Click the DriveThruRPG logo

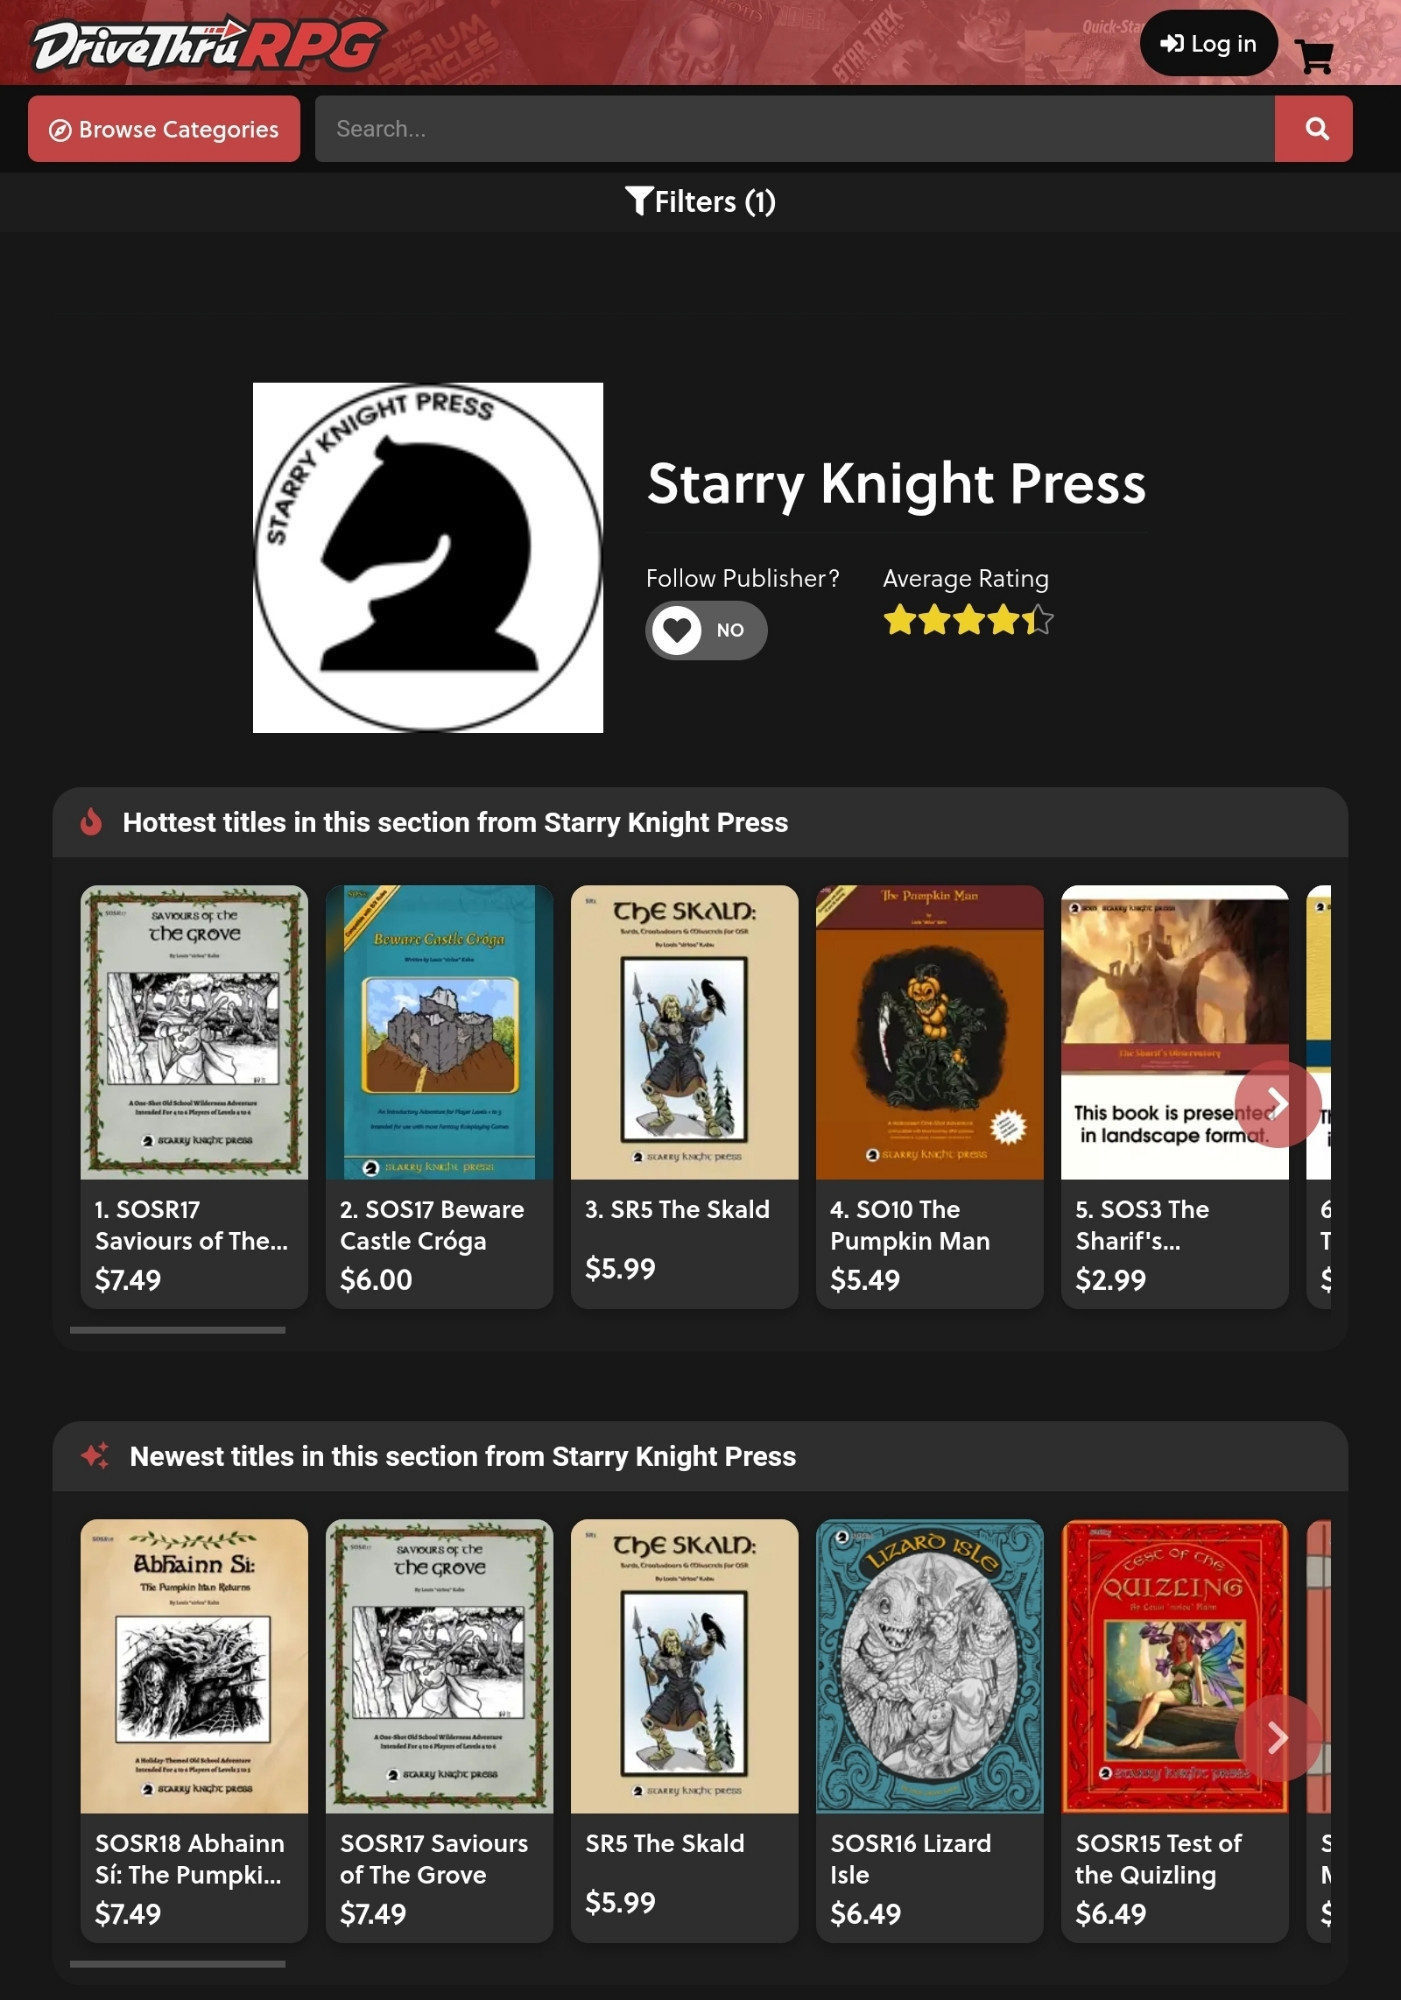(x=207, y=44)
